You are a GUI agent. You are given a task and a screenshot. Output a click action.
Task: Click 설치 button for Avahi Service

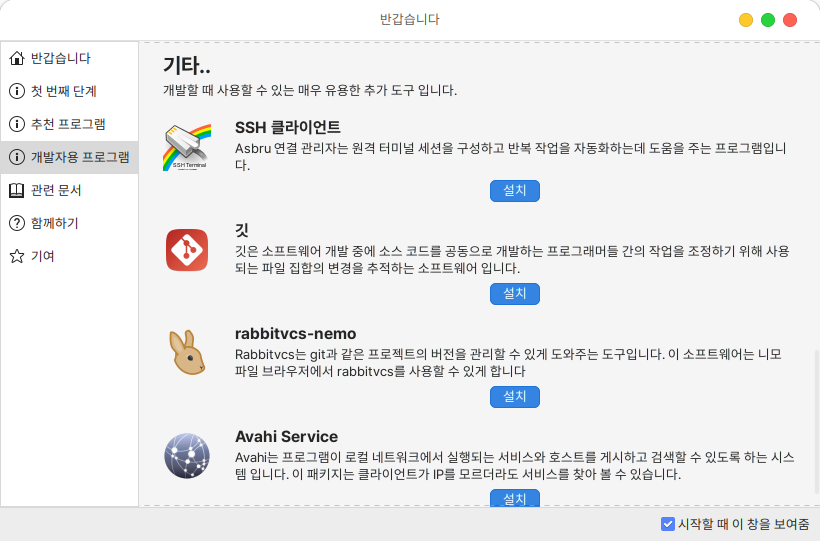pos(515,498)
